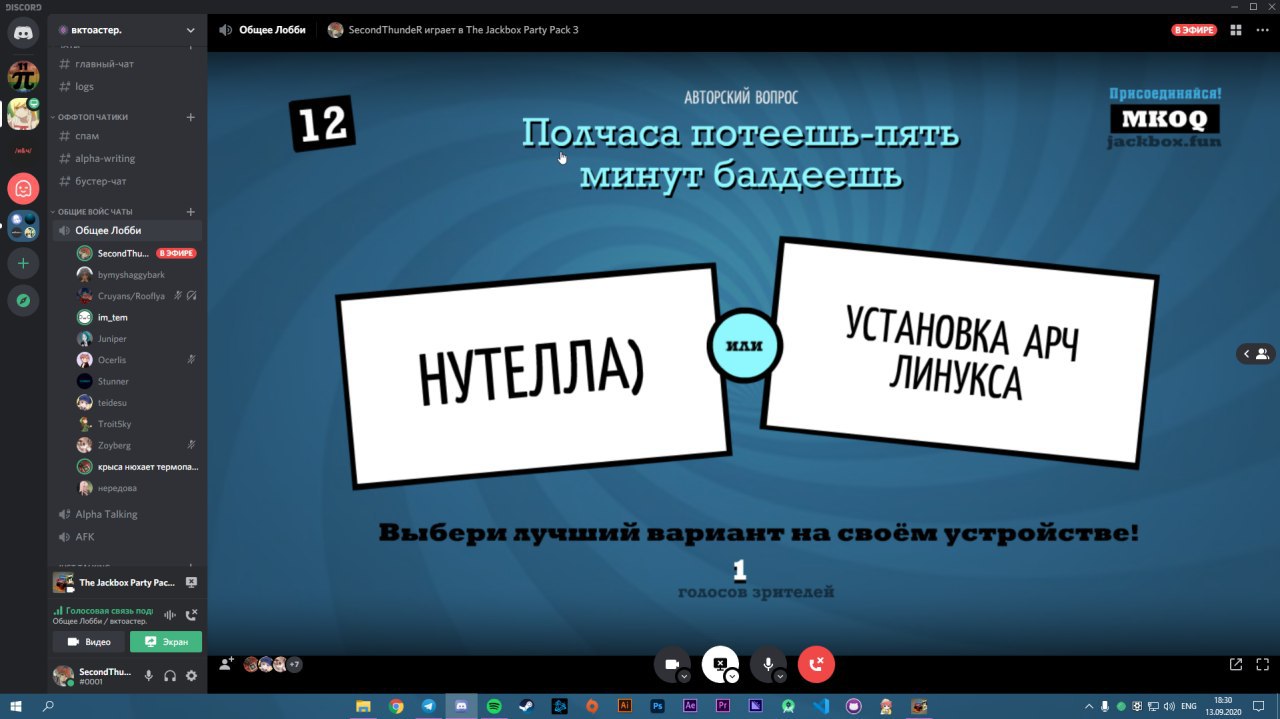Select user im_tem in voice list
This screenshot has width=1280, height=719.
pyautogui.click(x=138, y=317)
